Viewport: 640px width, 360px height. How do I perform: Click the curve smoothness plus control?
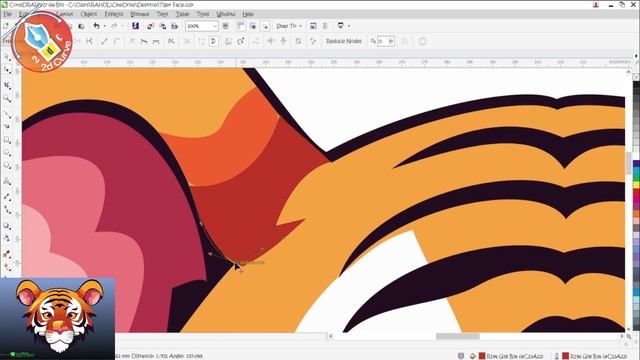[x=391, y=41]
